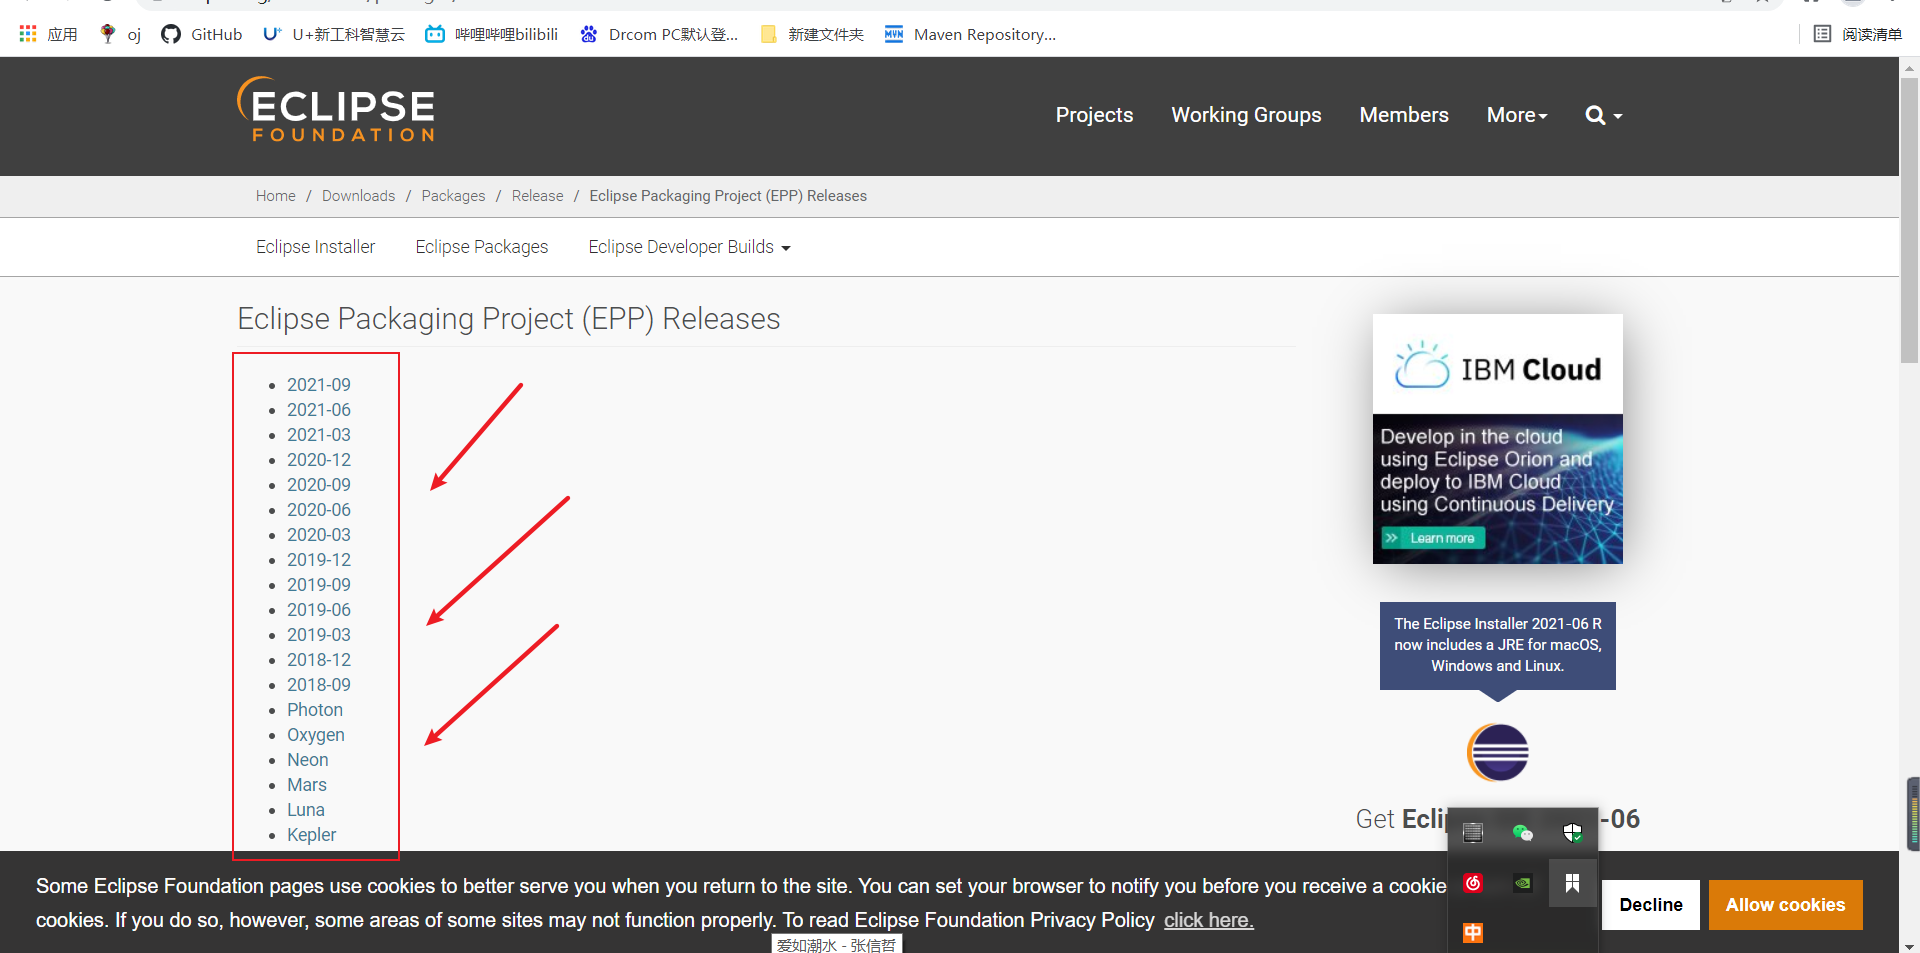This screenshot has height=953, width=1920.
Task: Open the GitHub bookmark
Action: point(202,34)
